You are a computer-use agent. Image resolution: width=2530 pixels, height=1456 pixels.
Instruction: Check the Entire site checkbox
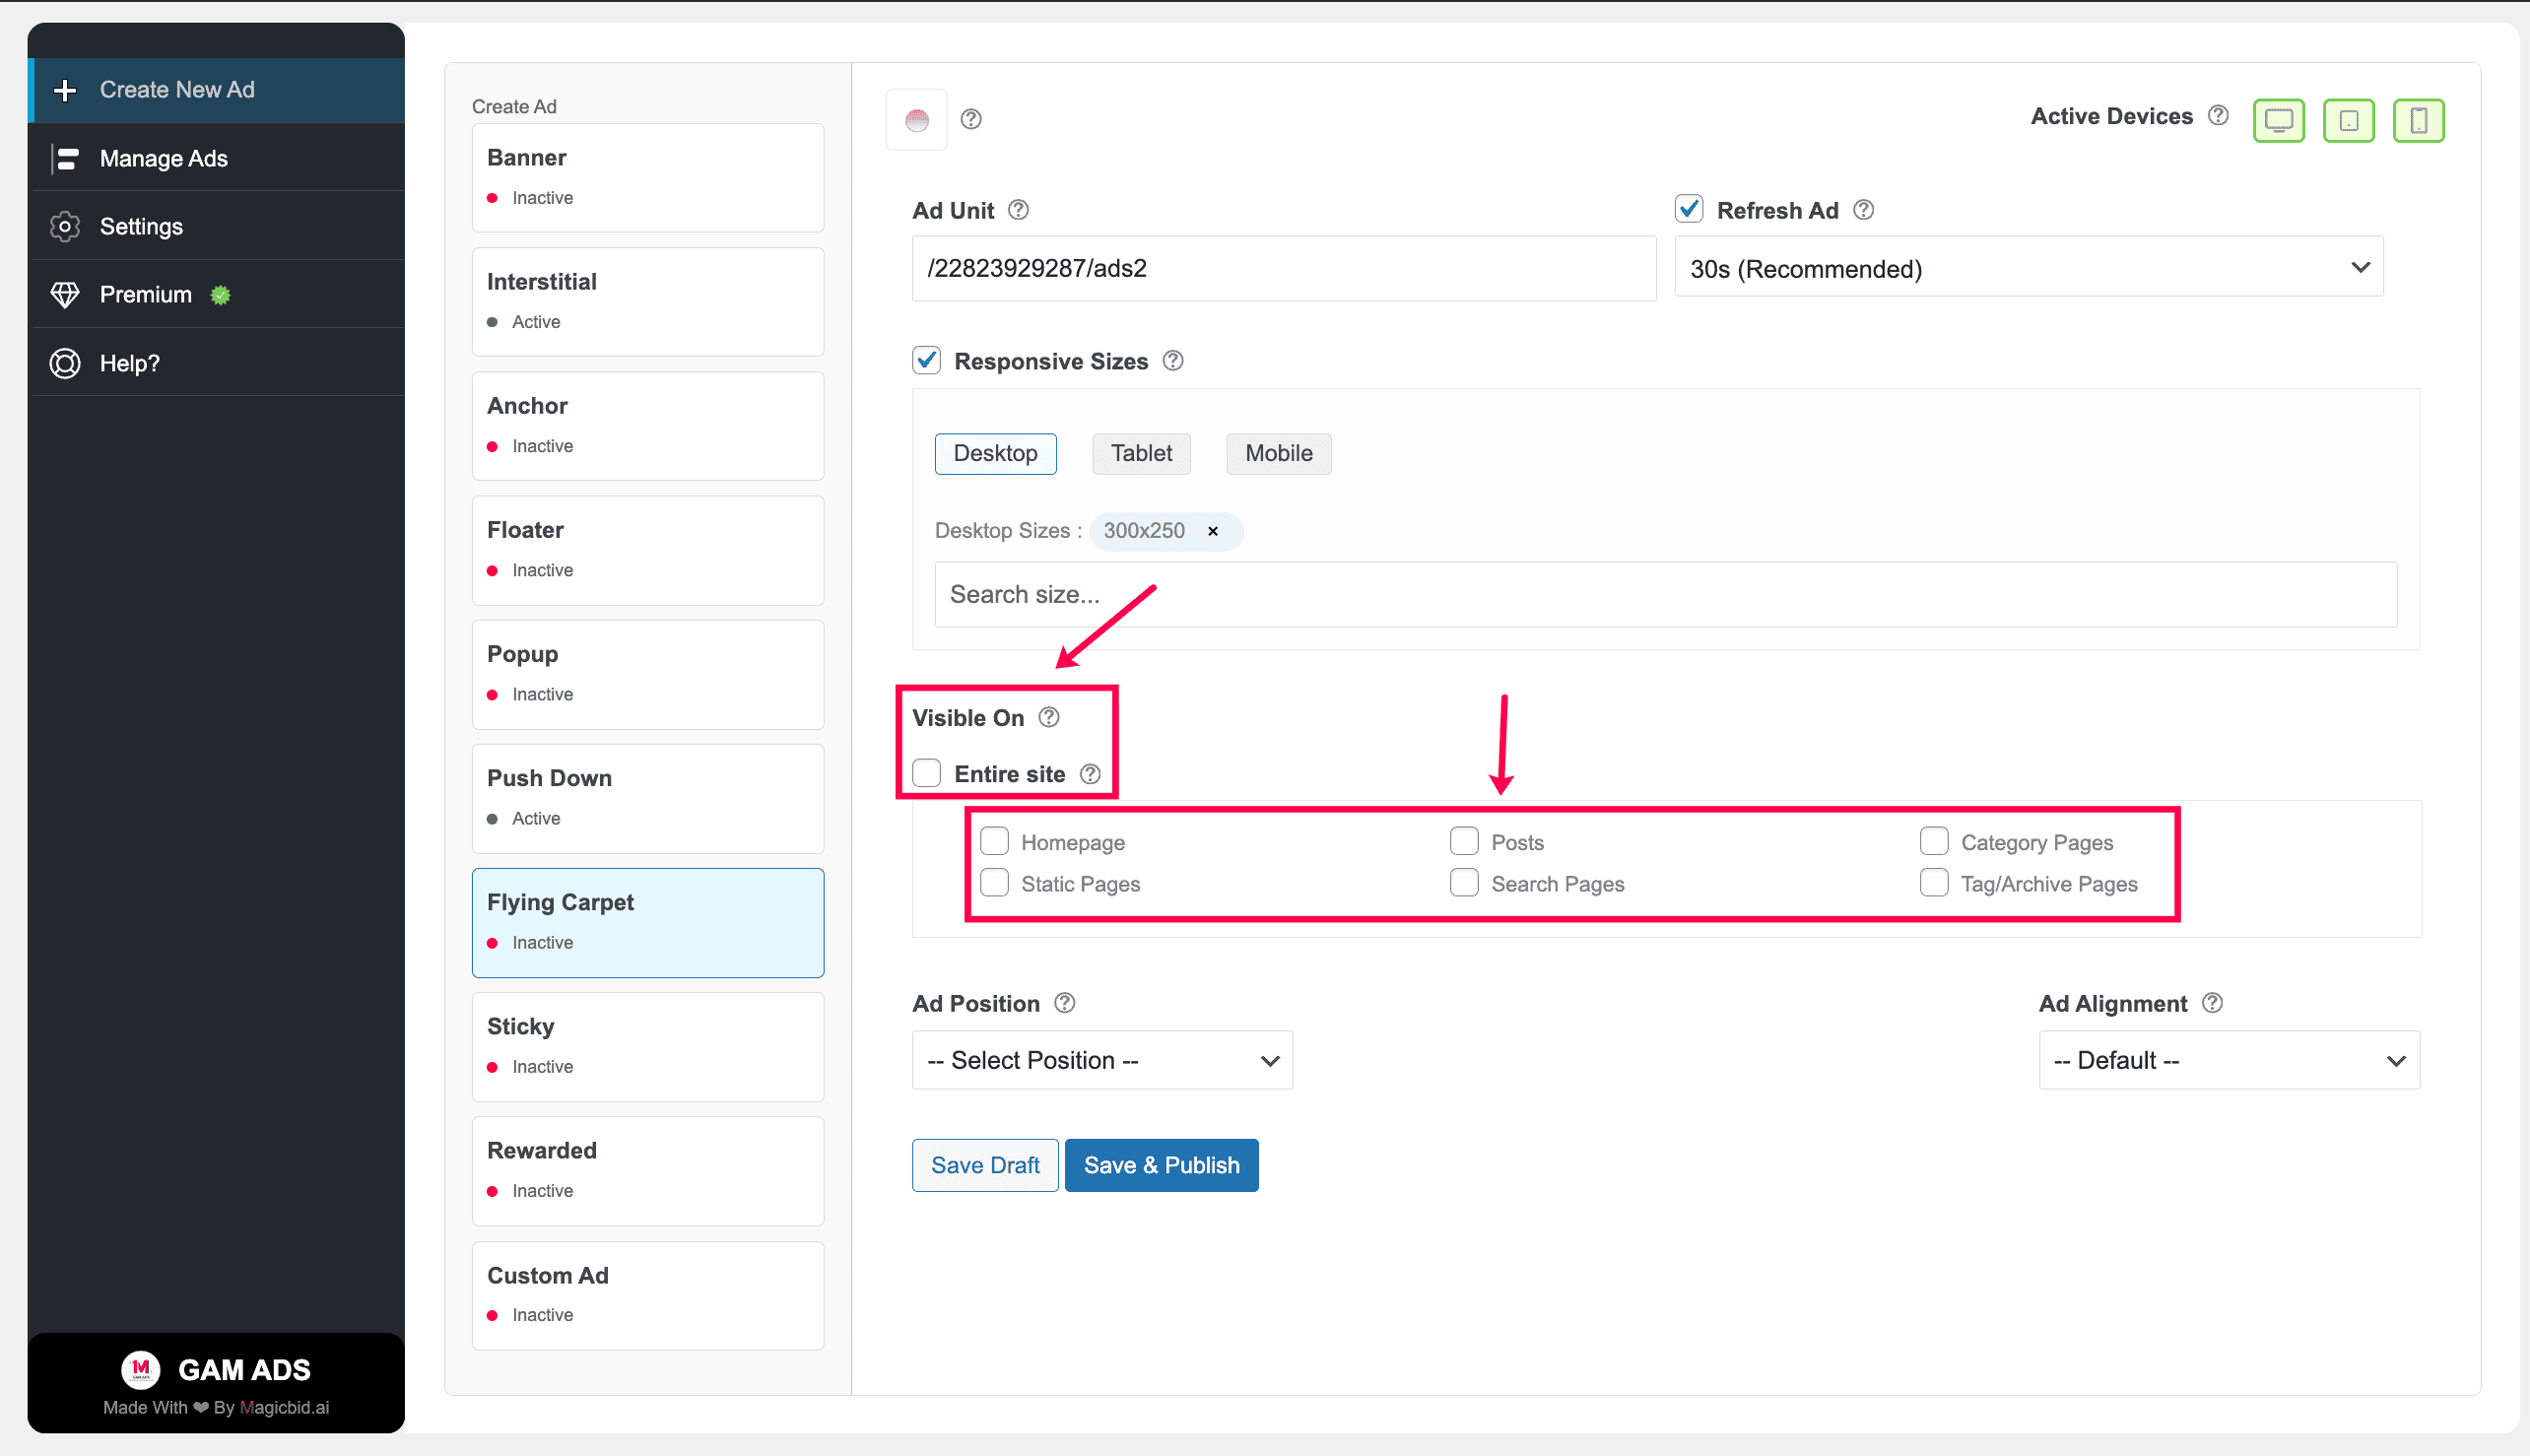[x=926, y=773]
